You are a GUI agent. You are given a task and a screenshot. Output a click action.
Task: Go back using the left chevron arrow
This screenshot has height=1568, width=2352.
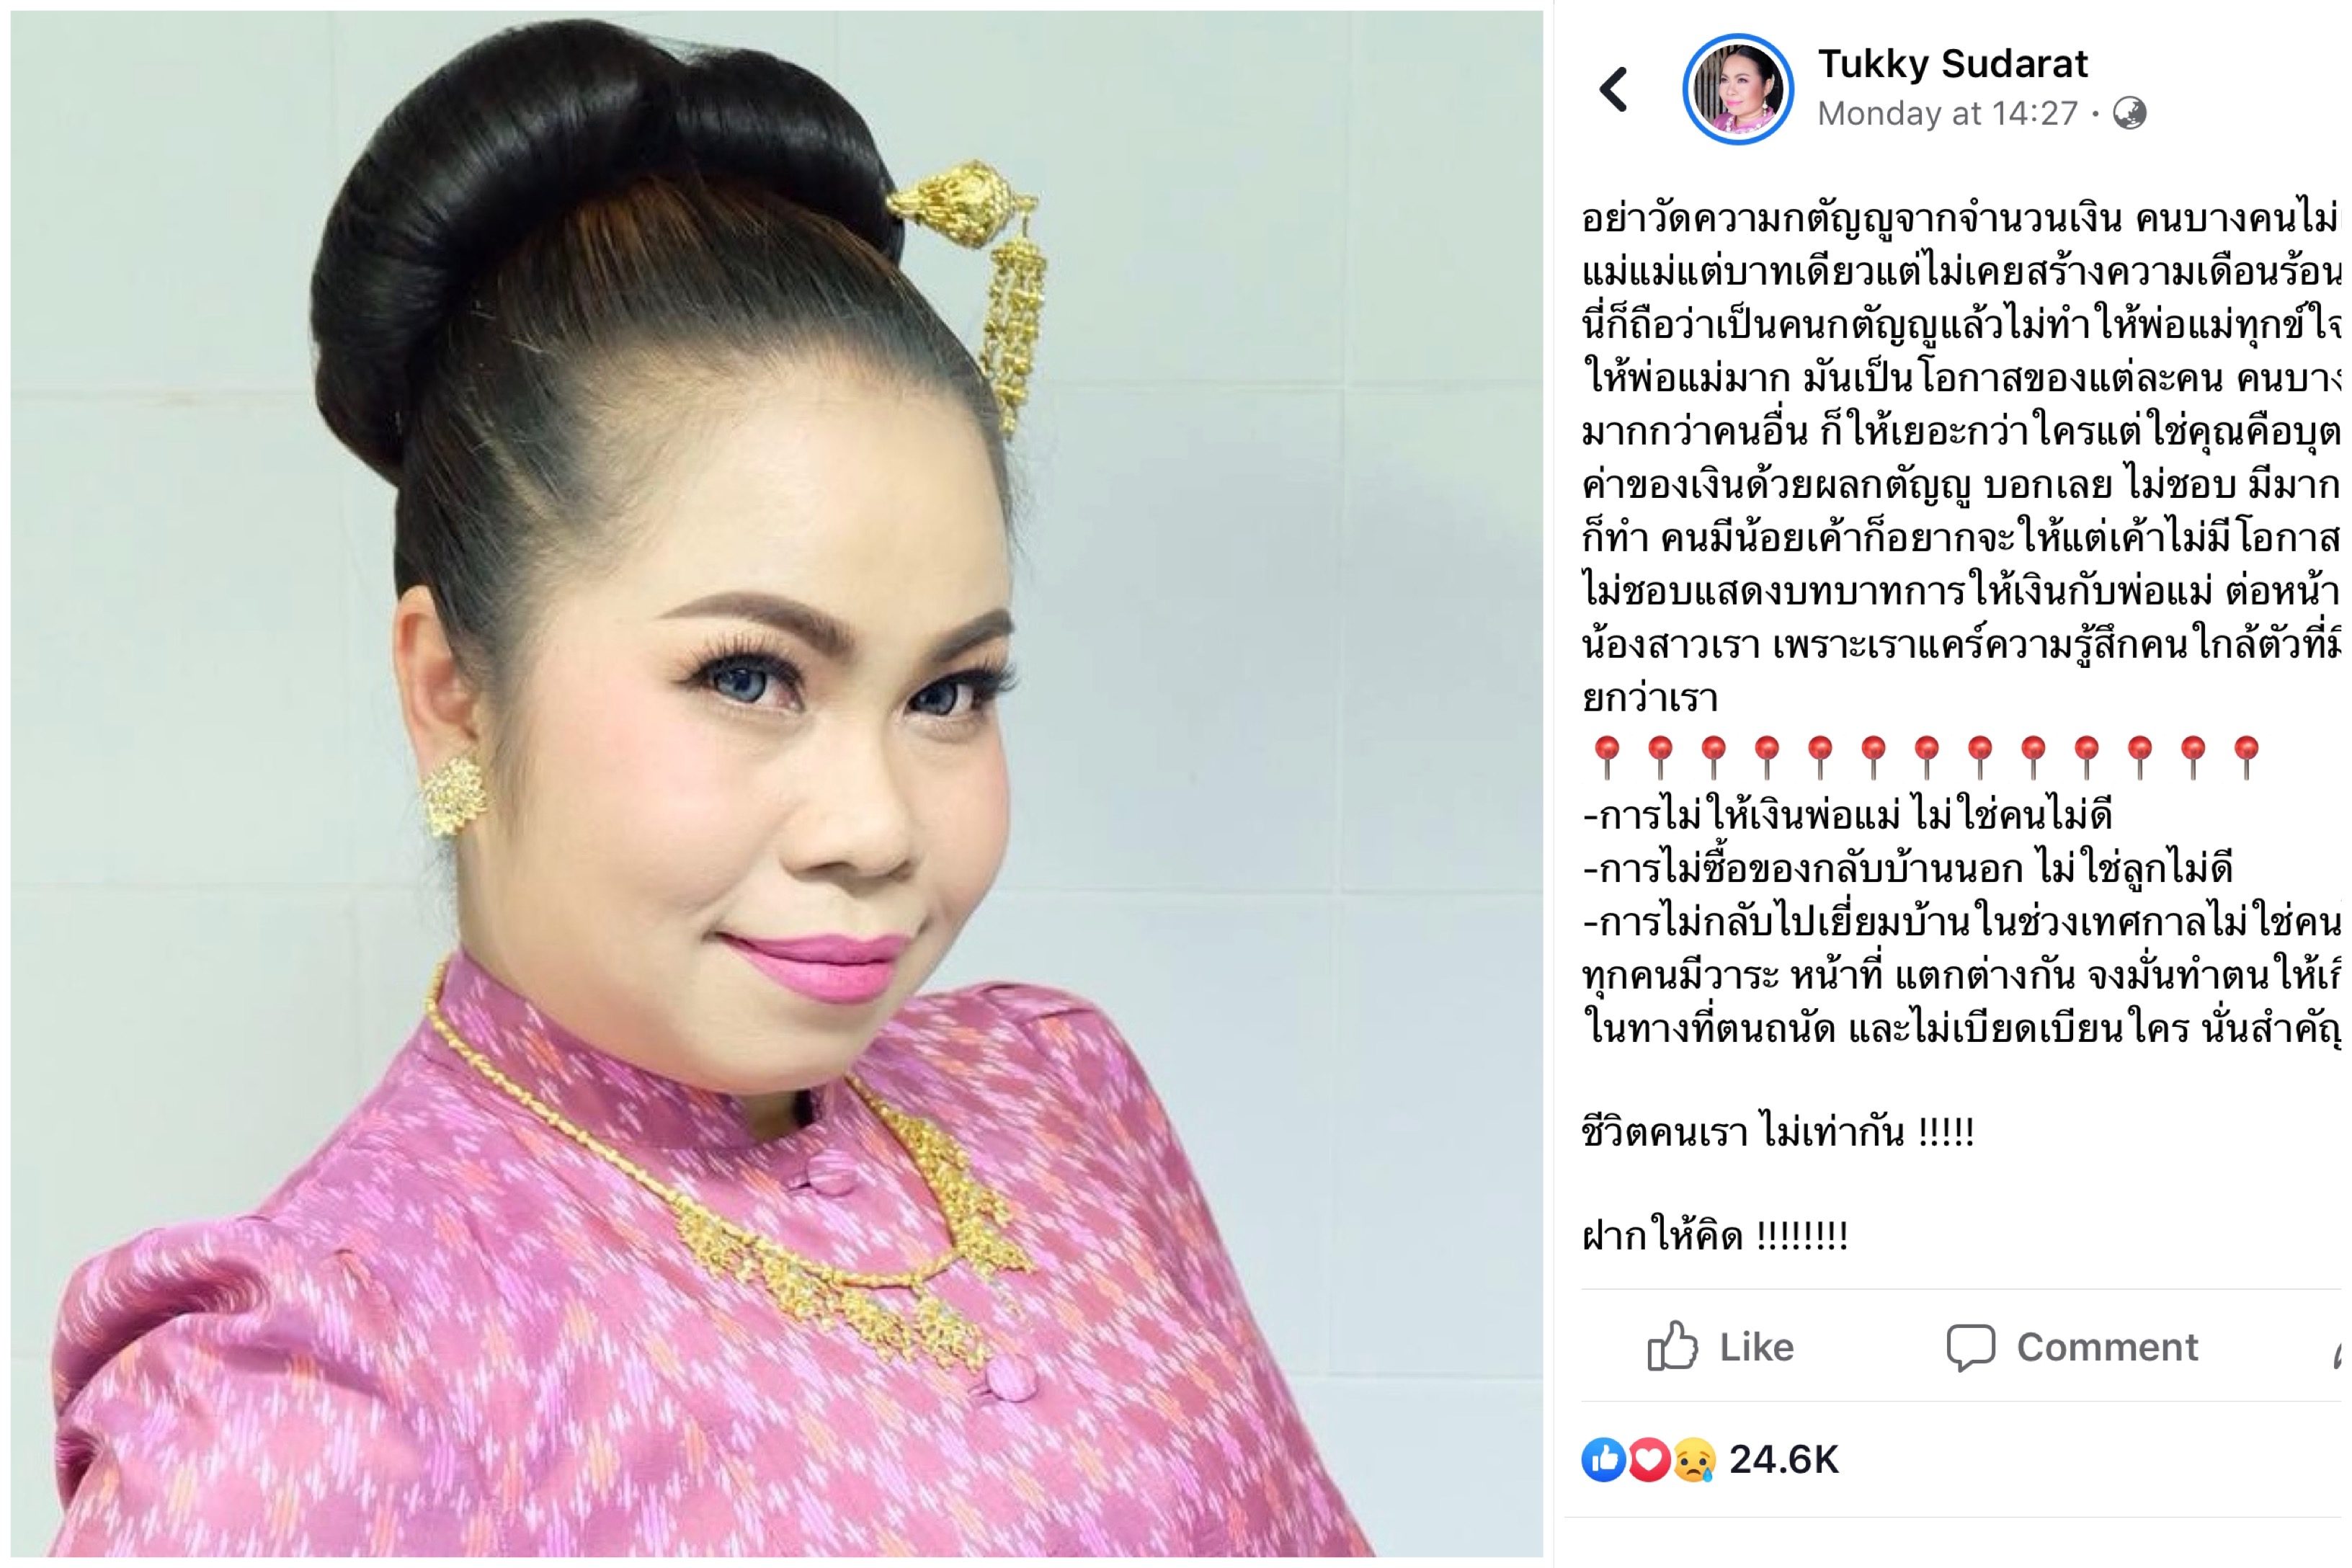pyautogui.click(x=1613, y=90)
